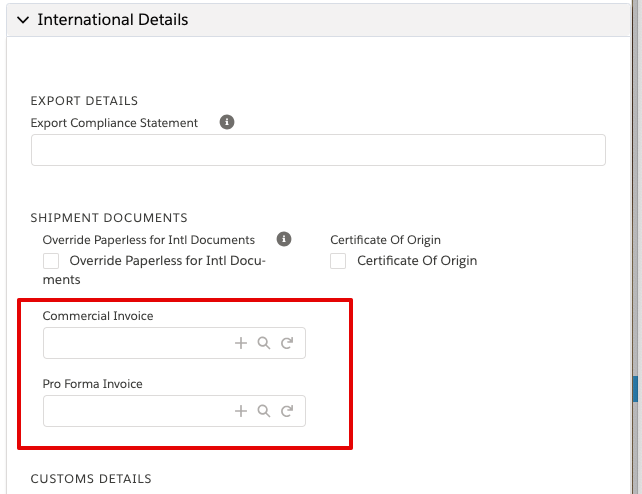Click the refresh icon in the Commercial Invoice field
642x494 pixels.
[287, 343]
